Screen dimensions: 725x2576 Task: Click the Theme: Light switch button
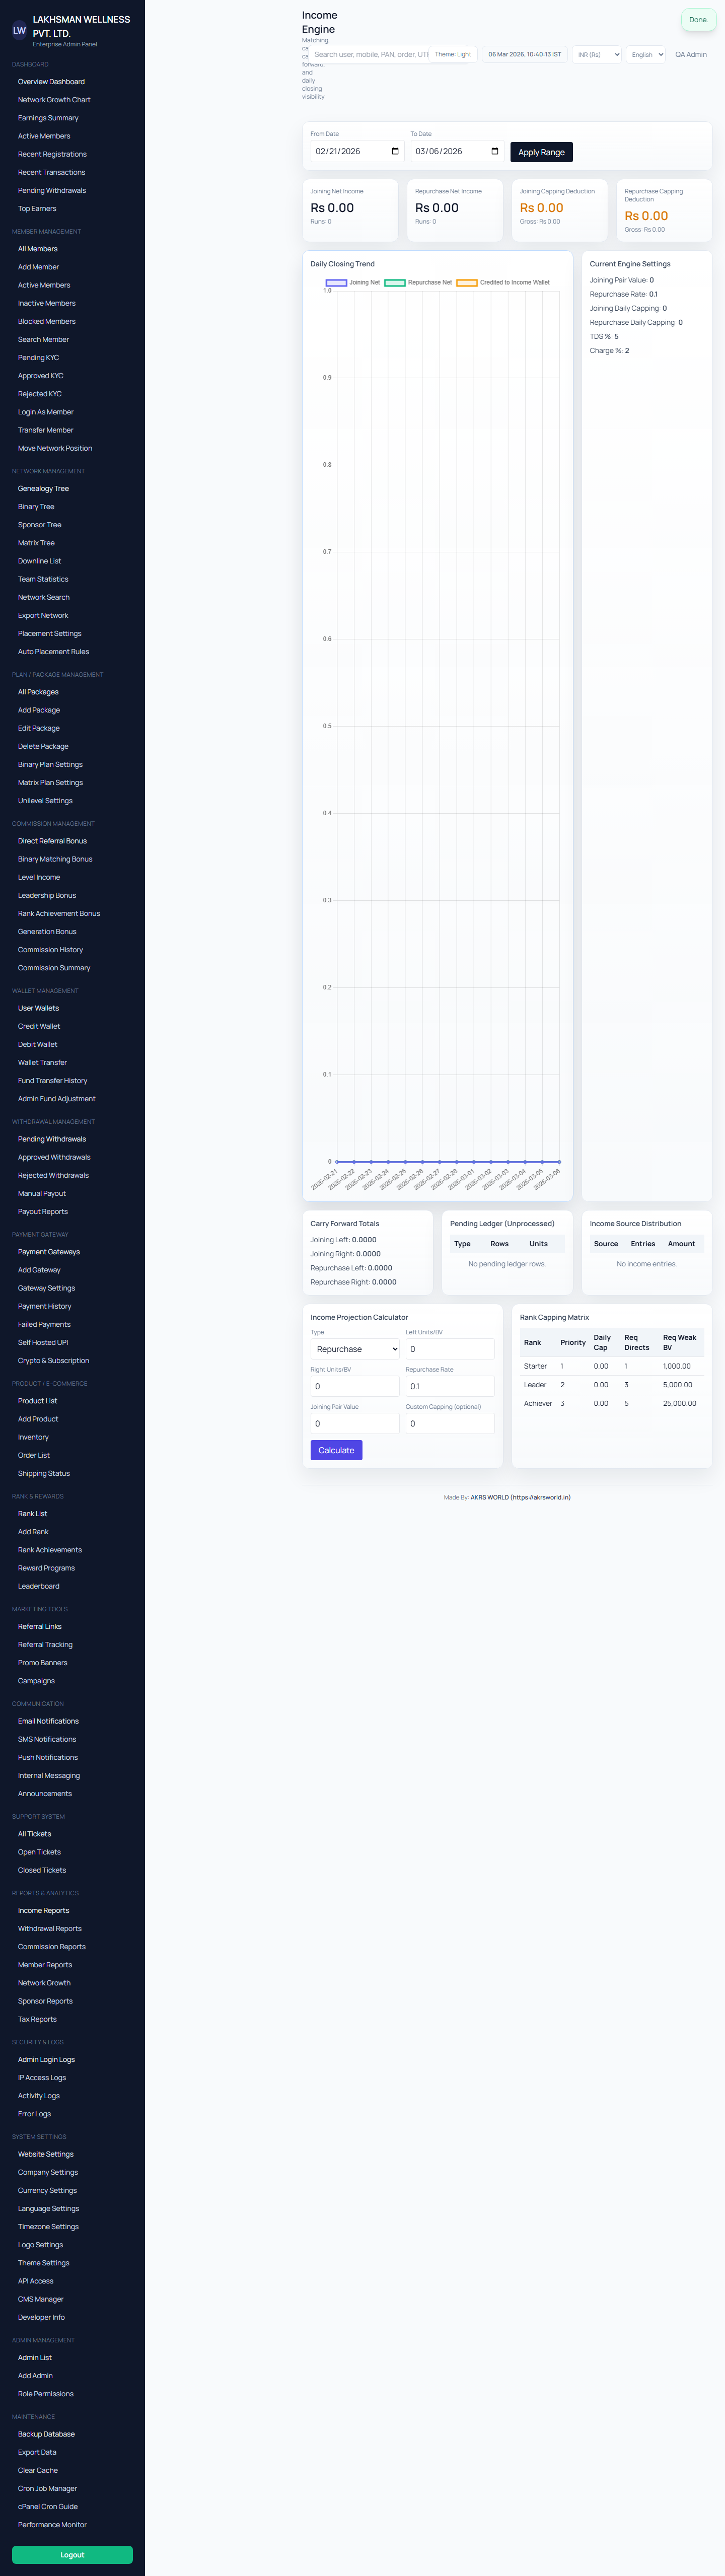[x=453, y=55]
